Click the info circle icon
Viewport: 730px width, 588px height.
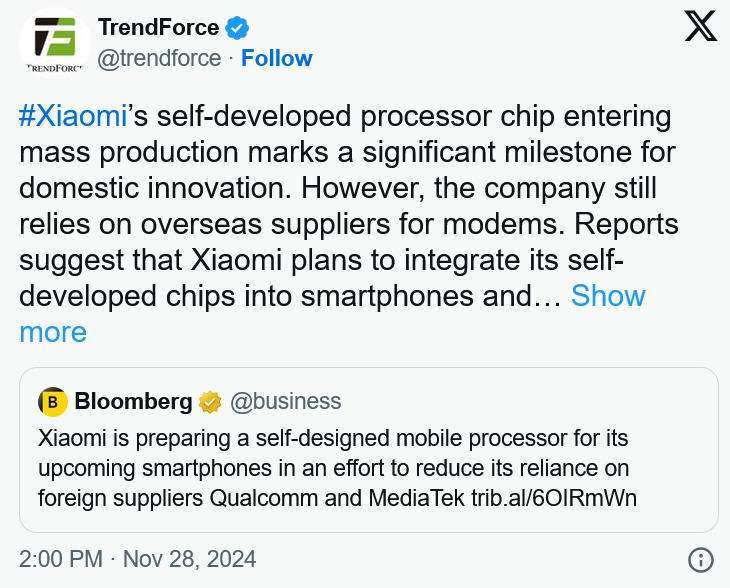pyautogui.click(x=701, y=559)
